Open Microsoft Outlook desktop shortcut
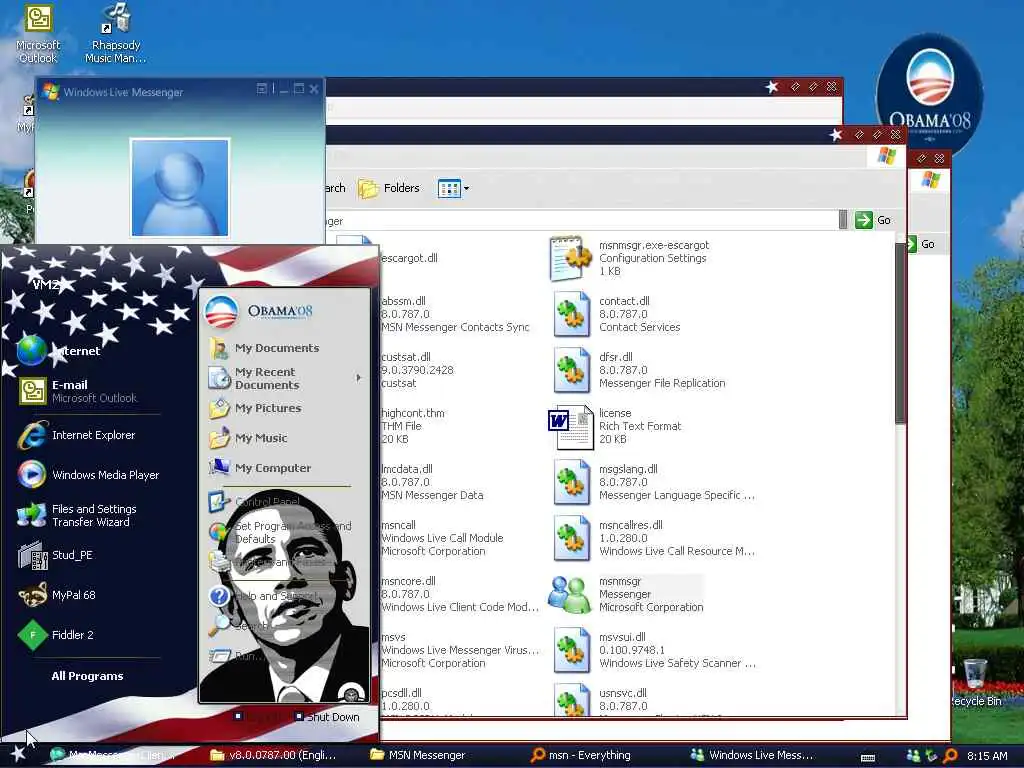This screenshot has width=1024, height=768. (x=38, y=34)
